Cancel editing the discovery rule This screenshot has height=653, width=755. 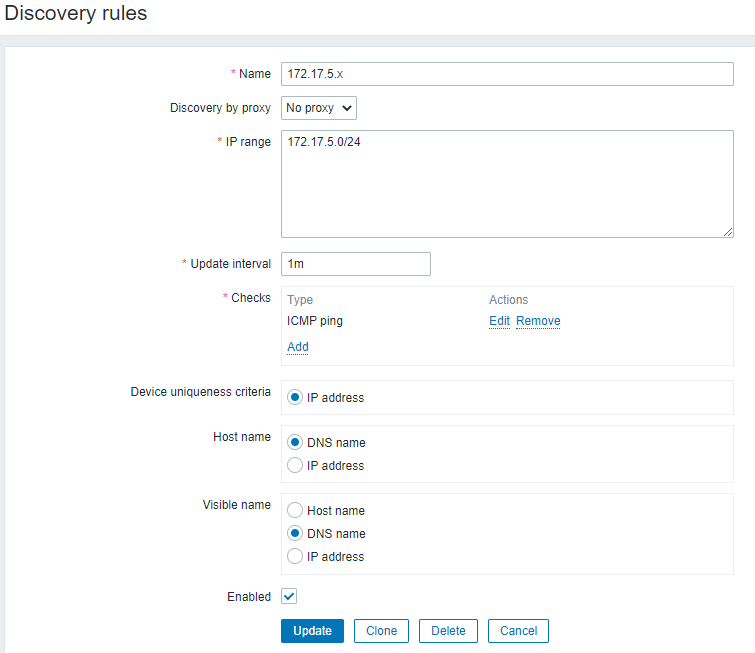(518, 631)
